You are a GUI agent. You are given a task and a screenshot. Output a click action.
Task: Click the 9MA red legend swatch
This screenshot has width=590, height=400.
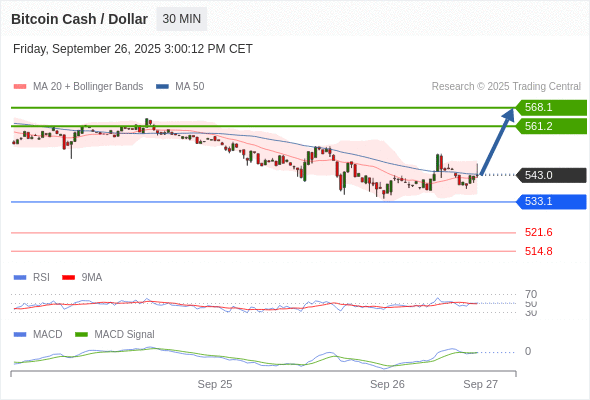point(68,278)
